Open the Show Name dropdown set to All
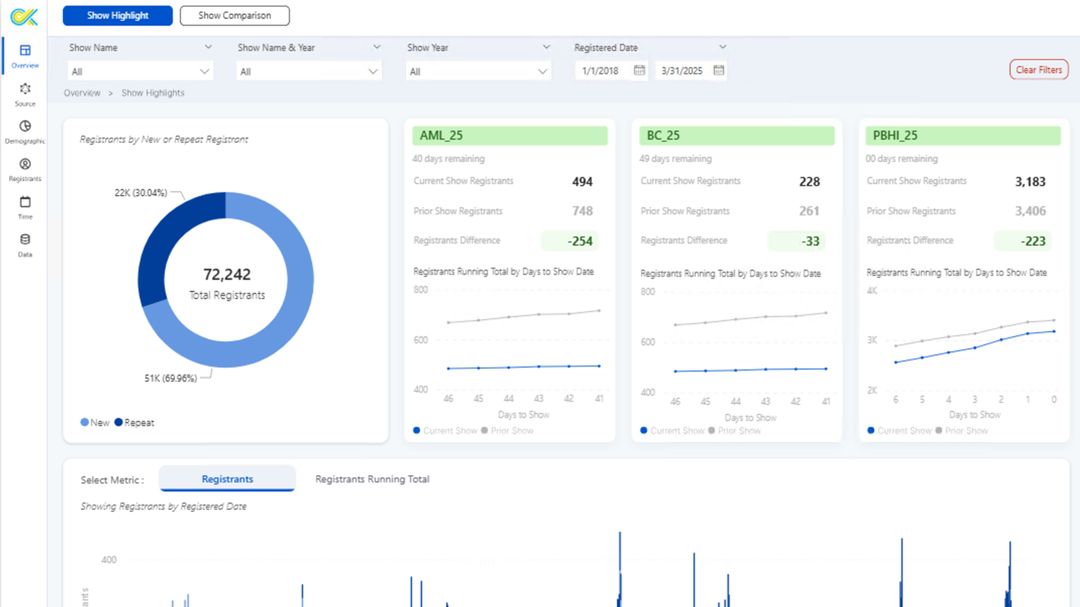Screen dimensions: 1080x607 pyautogui.click(x=140, y=71)
